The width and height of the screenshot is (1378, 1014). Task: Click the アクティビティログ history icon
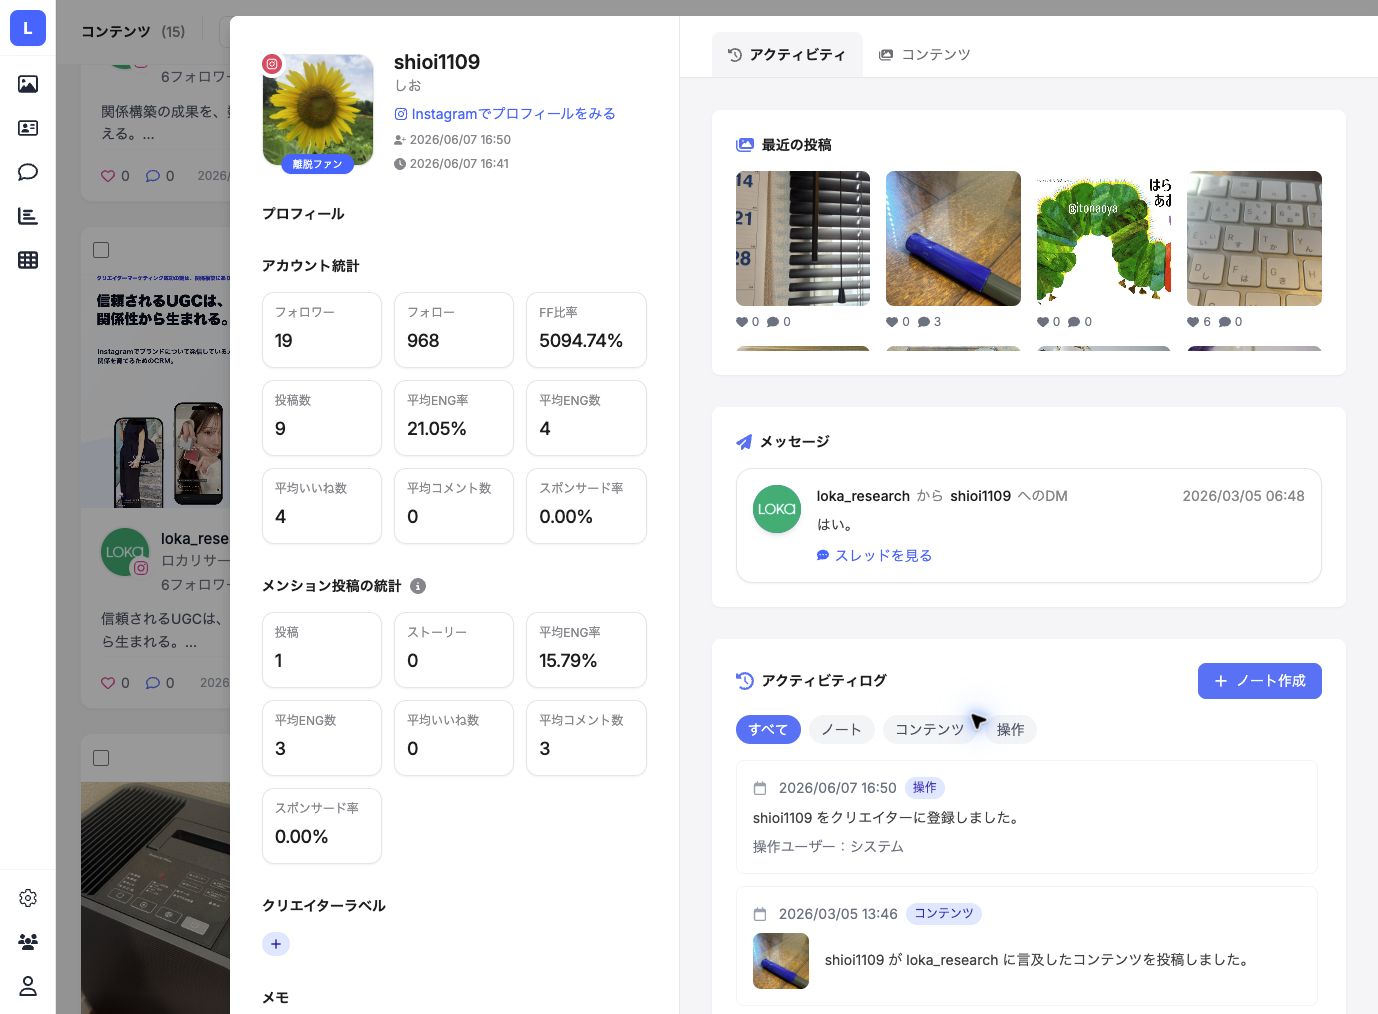click(745, 681)
